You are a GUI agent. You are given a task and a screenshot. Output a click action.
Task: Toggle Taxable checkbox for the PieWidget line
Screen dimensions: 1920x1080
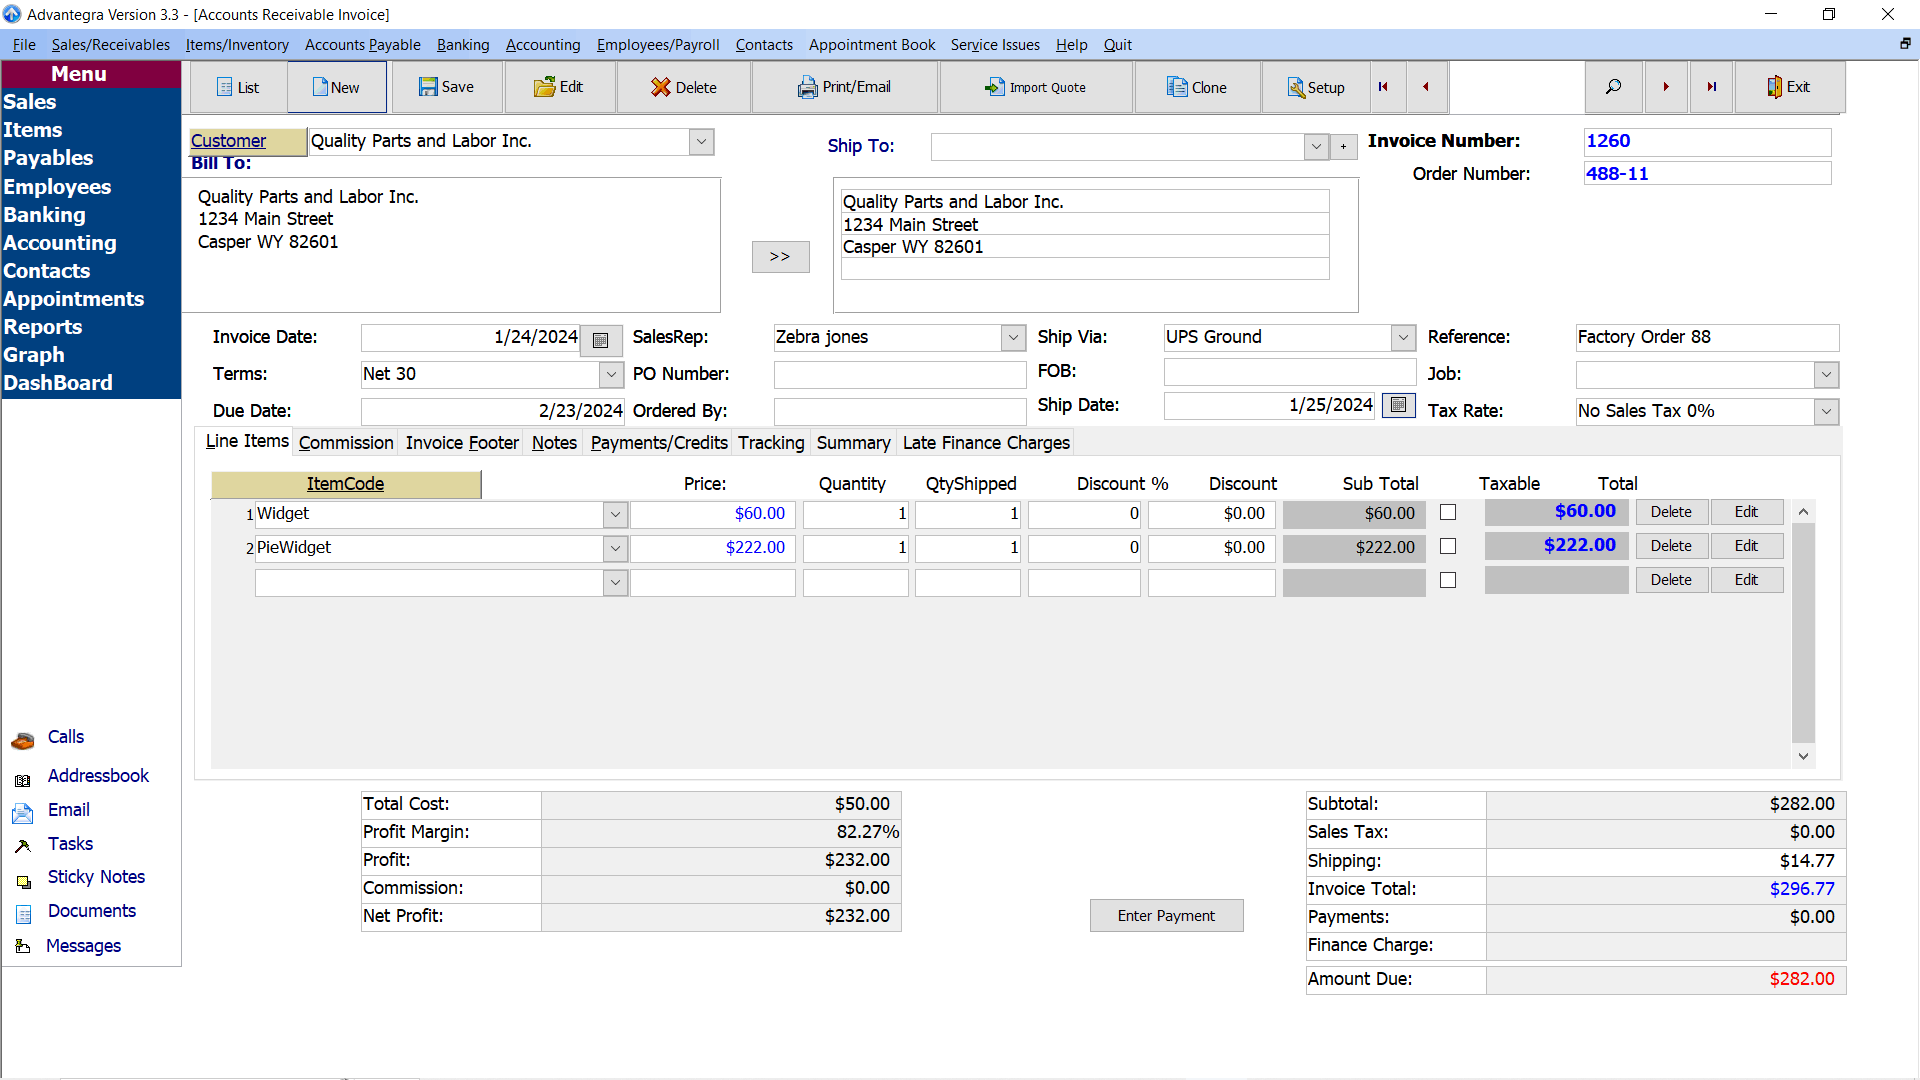(x=1448, y=547)
